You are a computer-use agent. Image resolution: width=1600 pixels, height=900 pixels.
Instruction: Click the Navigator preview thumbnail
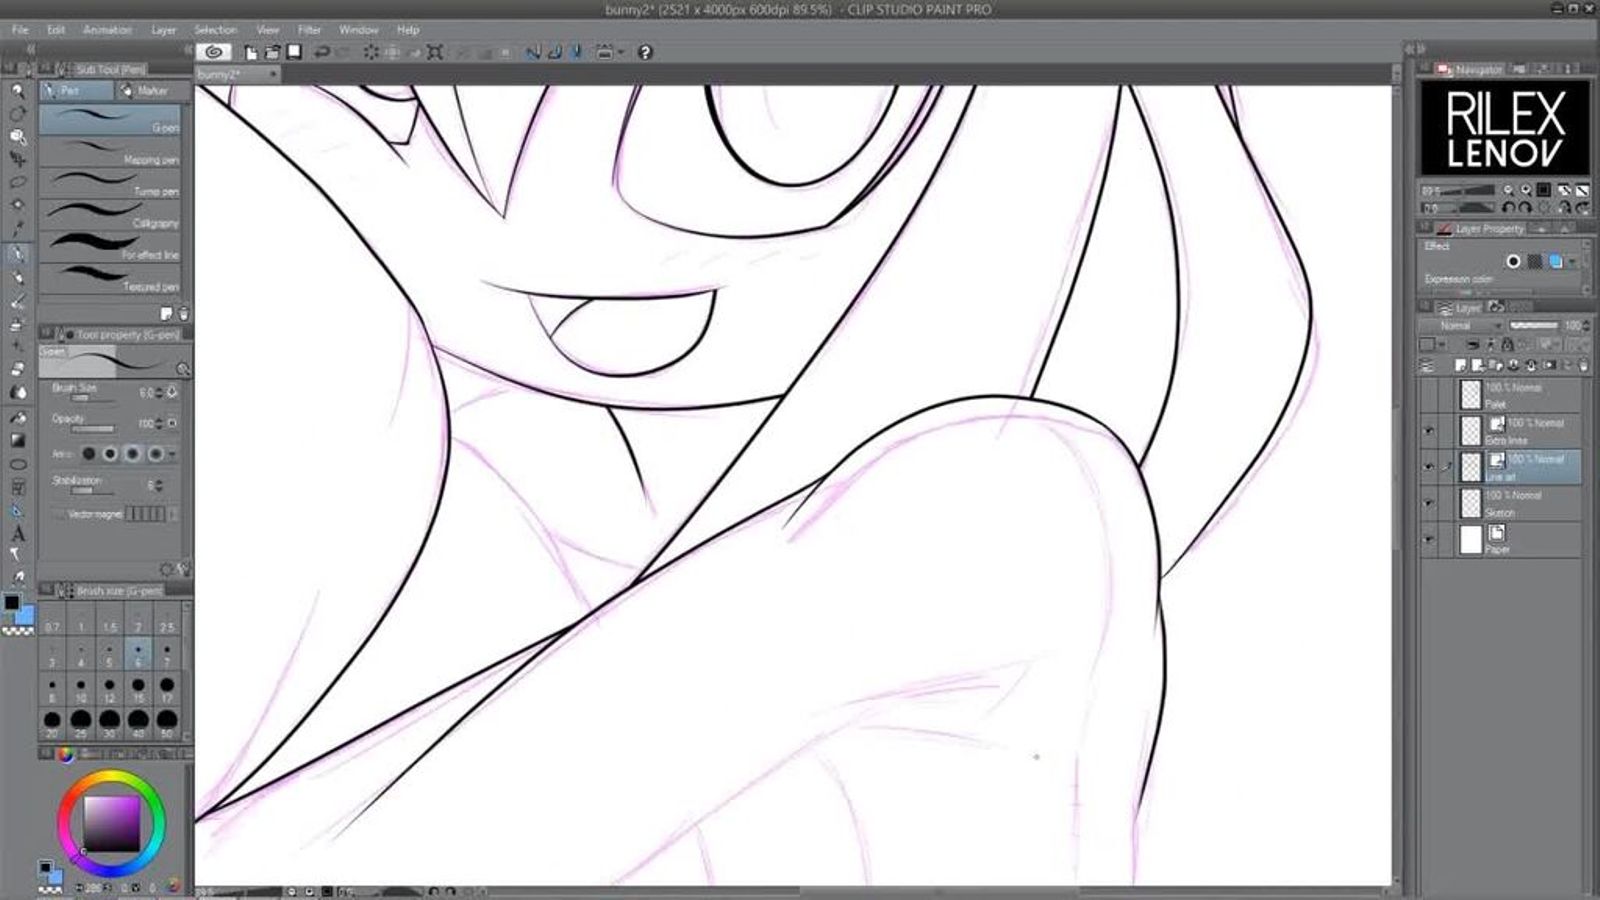pyautogui.click(x=1505, y=128)
